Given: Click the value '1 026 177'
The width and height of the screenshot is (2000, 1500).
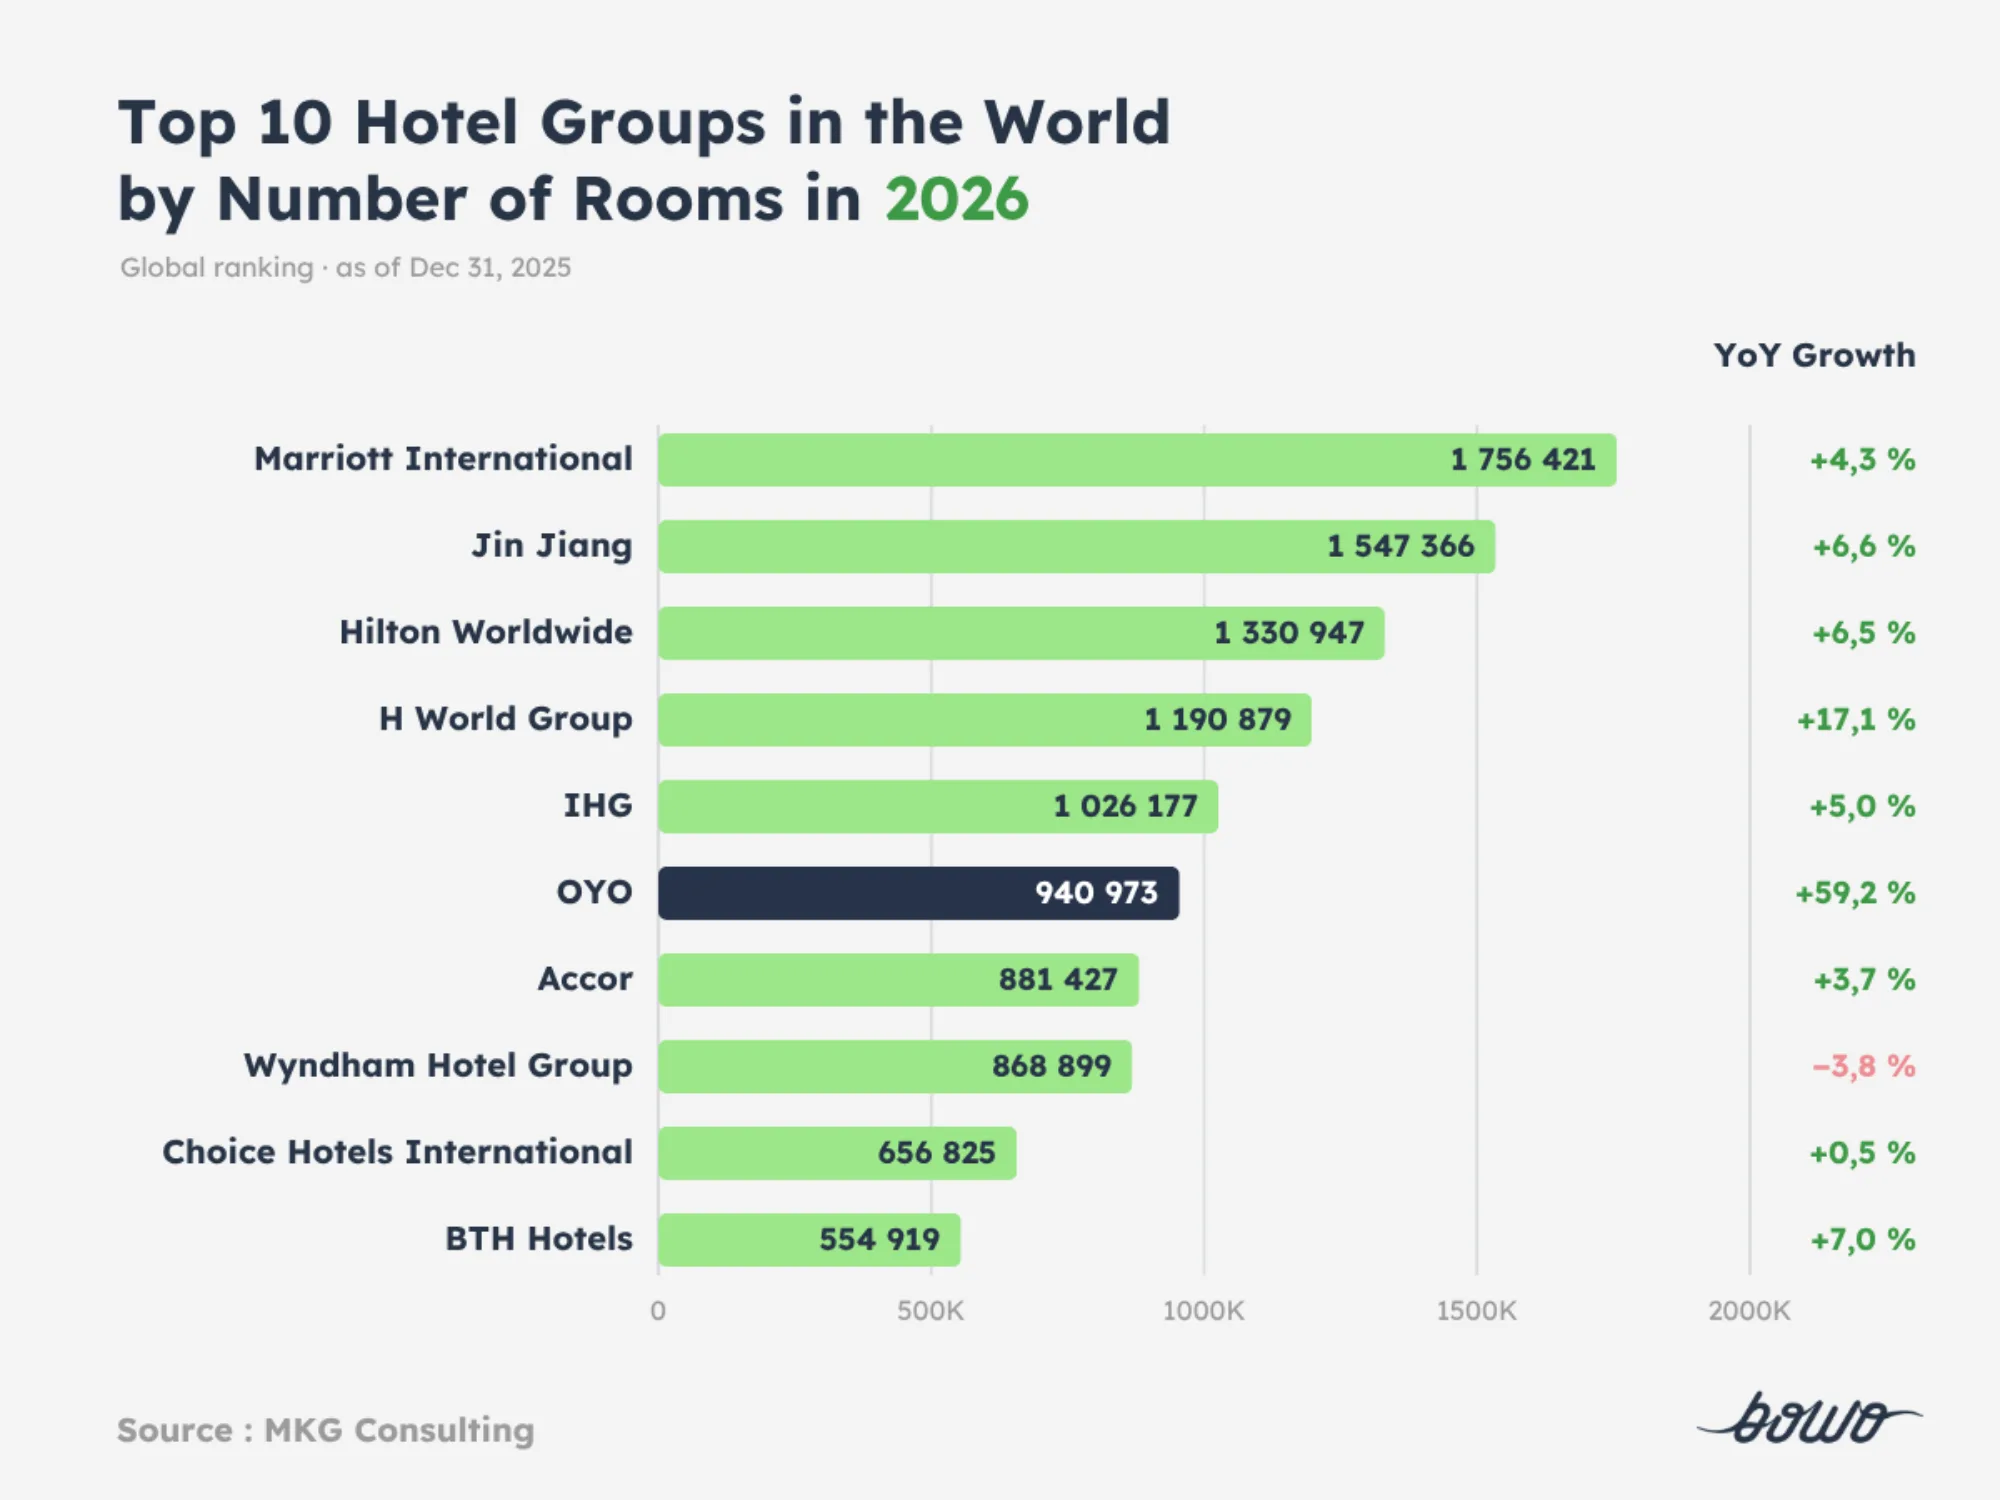Looking at the screenshot, I should click(x=1125, y=806).
